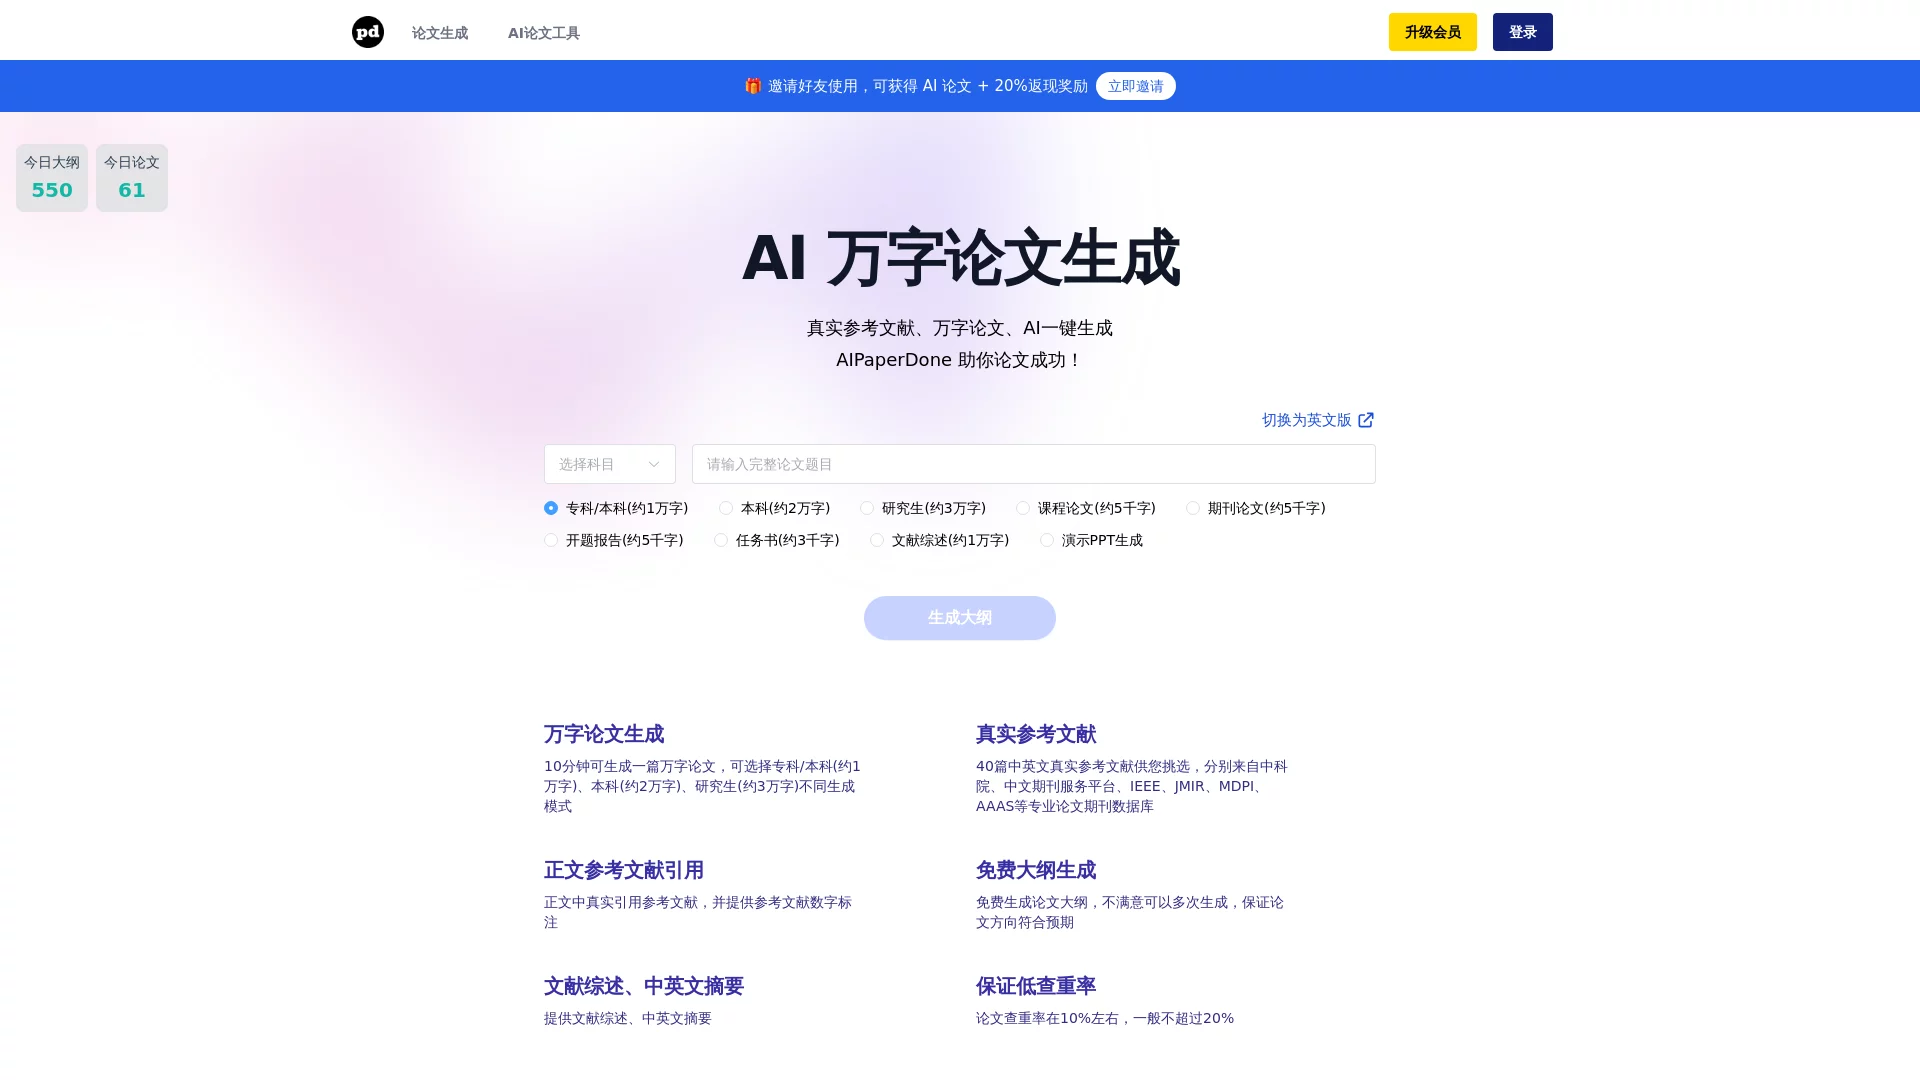Click the 保证低查重率 feature heading
Viewport: 1920px width, 1080px height.
[x=1035, y=986]
